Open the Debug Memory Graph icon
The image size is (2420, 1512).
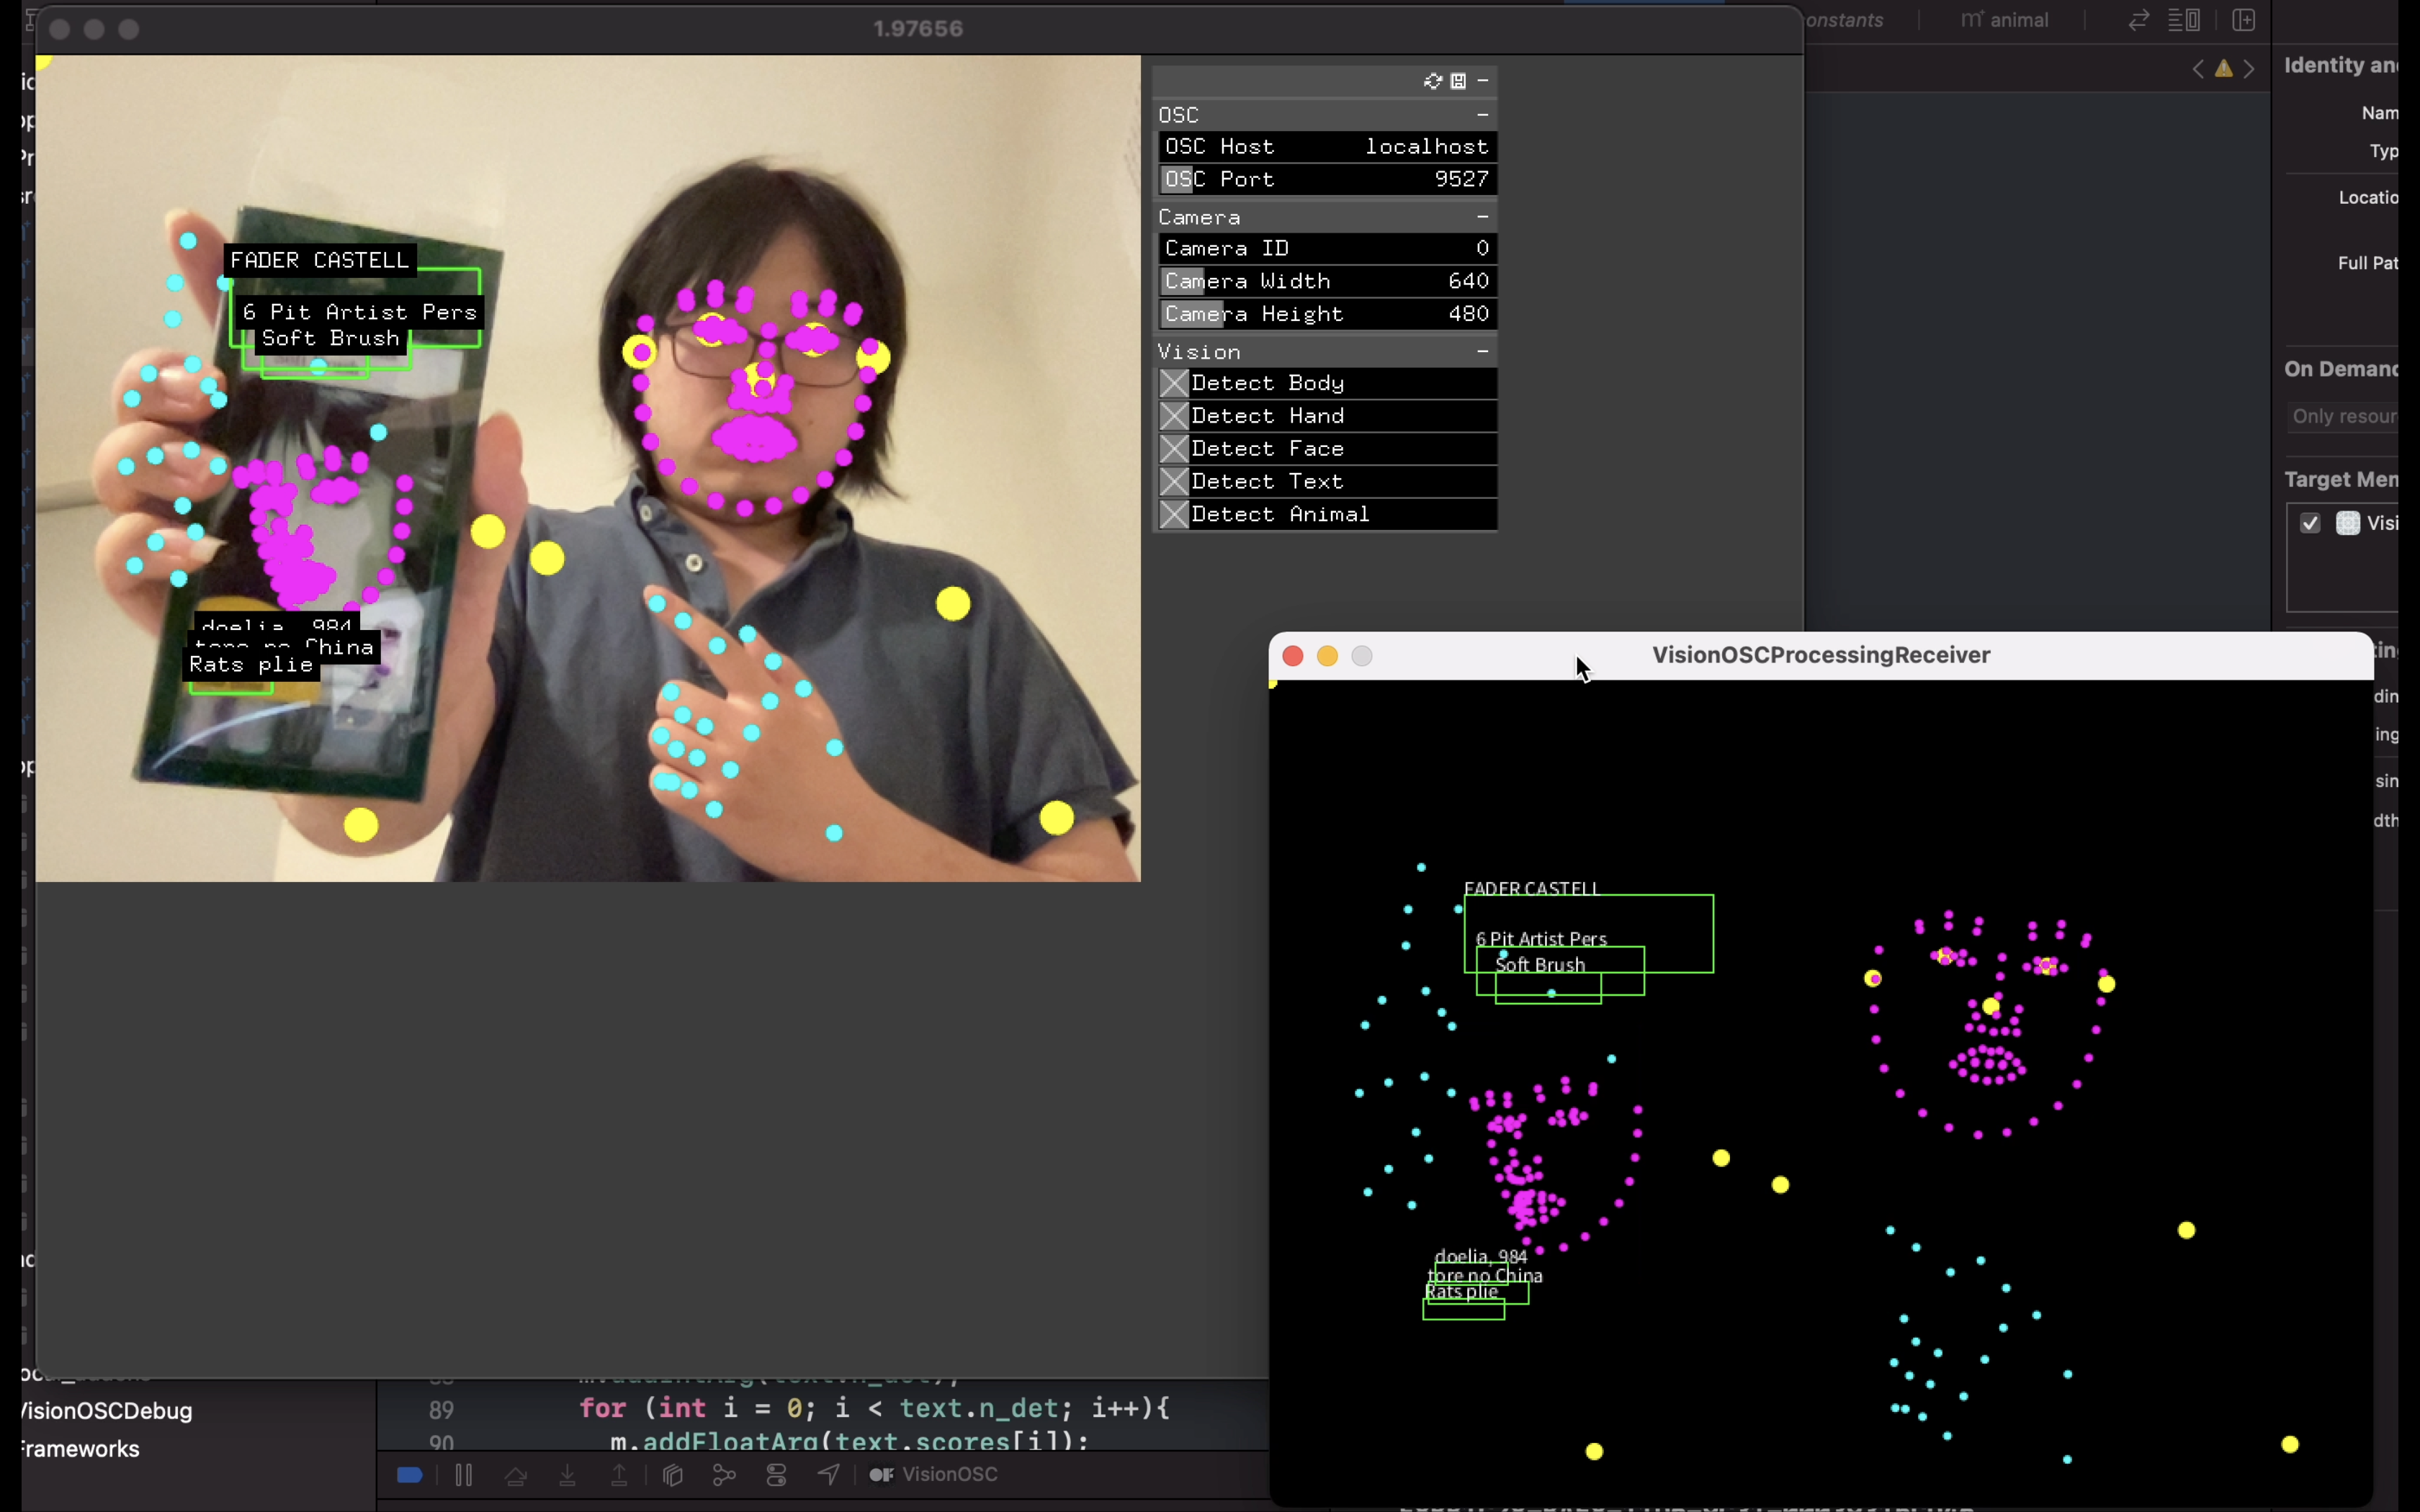click(x=724, y=1475)
